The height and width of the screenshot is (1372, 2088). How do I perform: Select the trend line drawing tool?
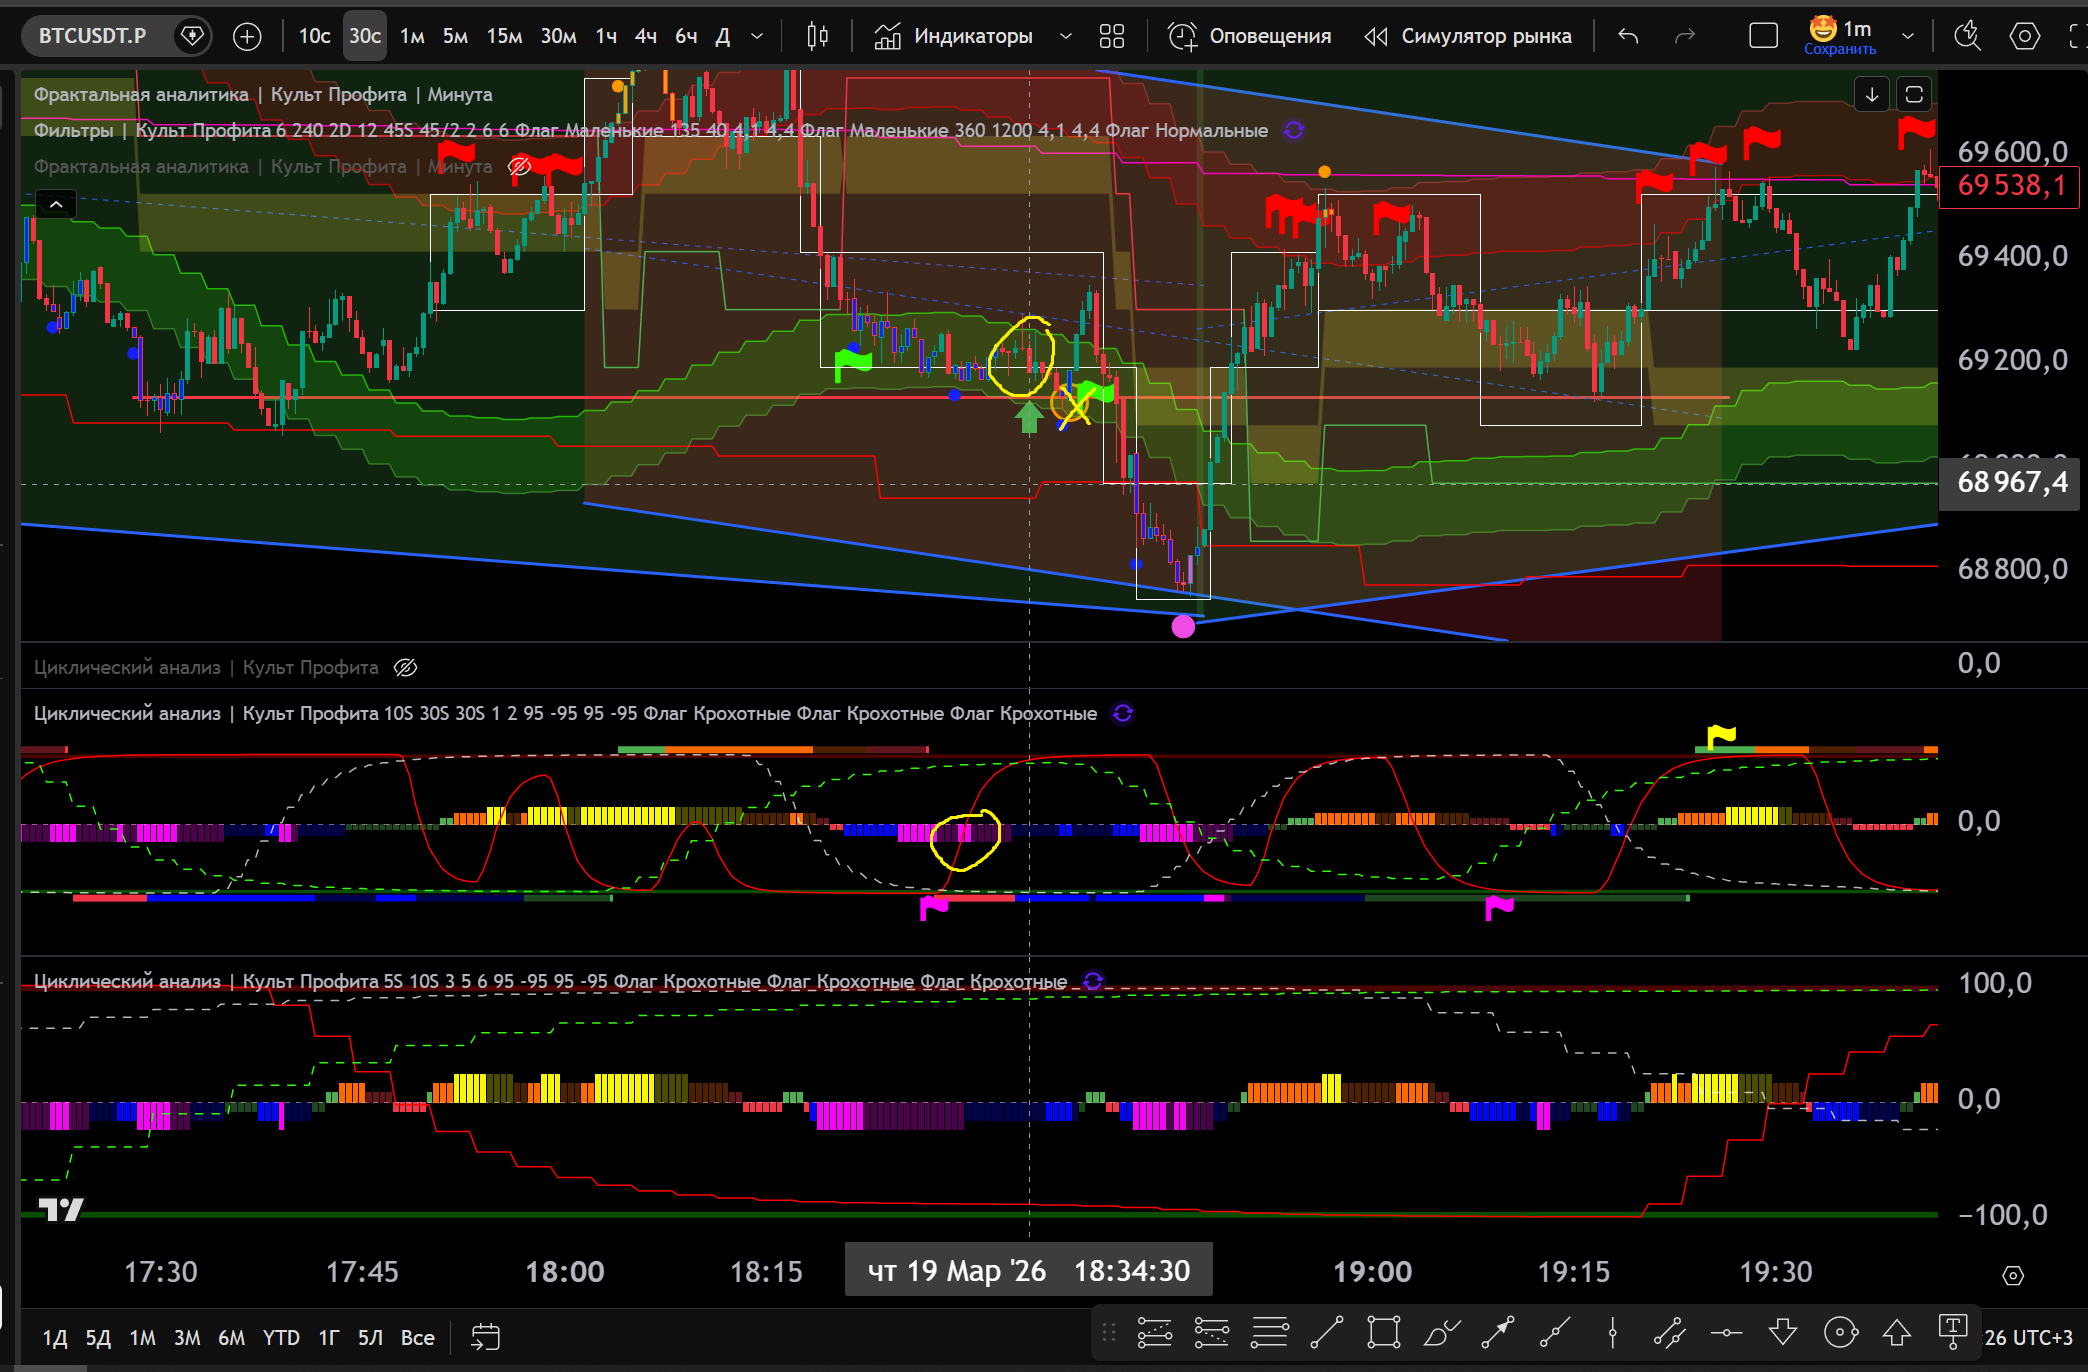1326,1333
